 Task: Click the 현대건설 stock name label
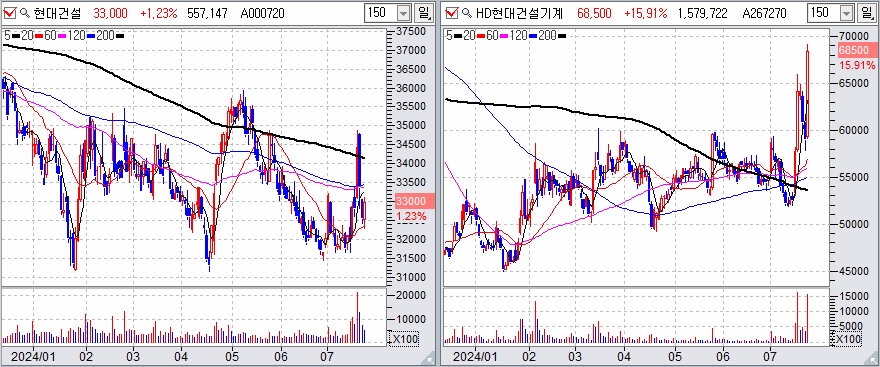pos(57,13)
